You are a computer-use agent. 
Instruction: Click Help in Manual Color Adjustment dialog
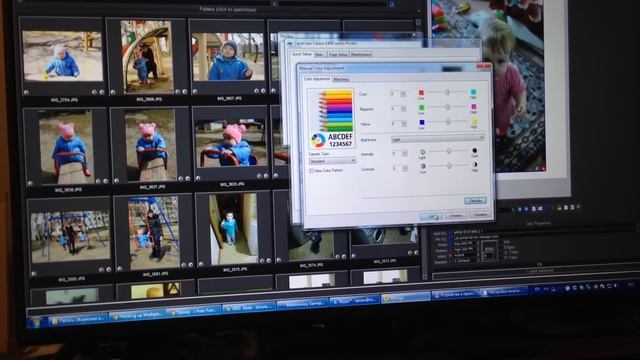click(480, 214)
